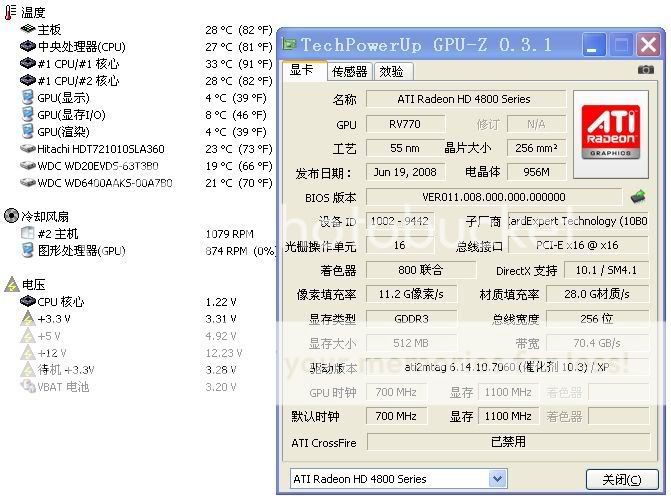Click the 图形处理器(GPU) fan icon

coord(27,250)
